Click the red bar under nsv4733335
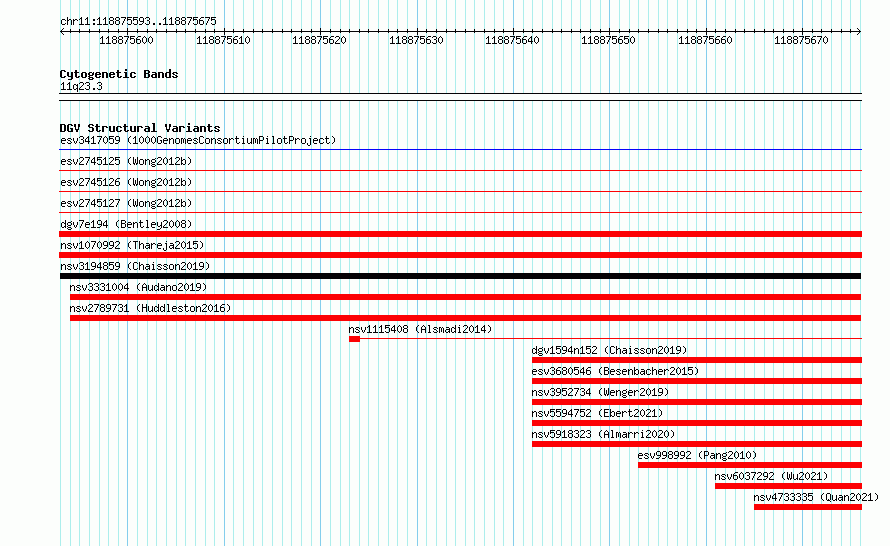This screenshot has width=890, height=546. click(x=808, y=507)
